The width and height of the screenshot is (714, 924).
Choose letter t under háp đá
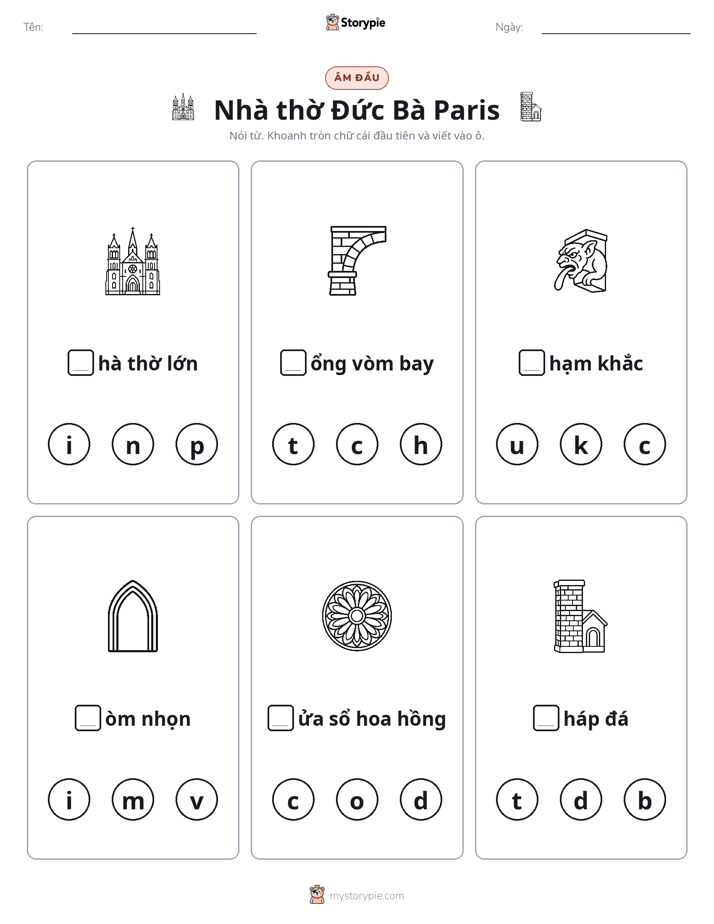[x=517, y=800]
